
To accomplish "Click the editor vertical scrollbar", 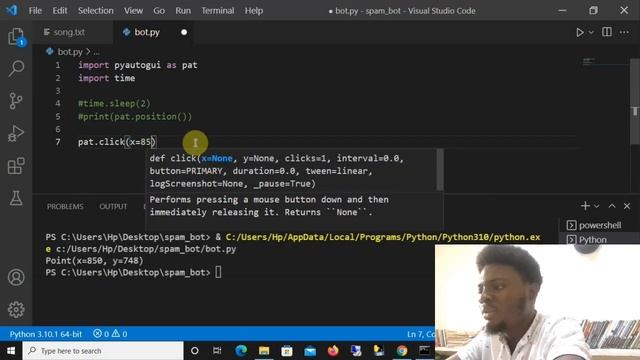I will pyautogui.click(x=635, y=101).
